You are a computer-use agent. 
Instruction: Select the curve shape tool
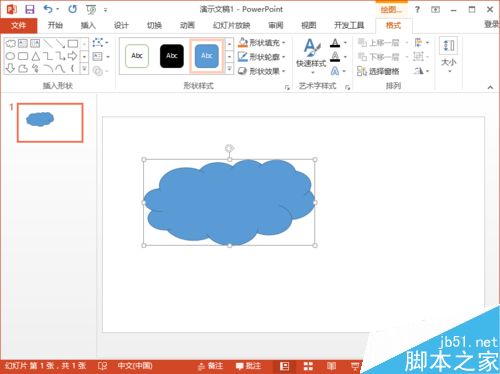coord(60,69)
